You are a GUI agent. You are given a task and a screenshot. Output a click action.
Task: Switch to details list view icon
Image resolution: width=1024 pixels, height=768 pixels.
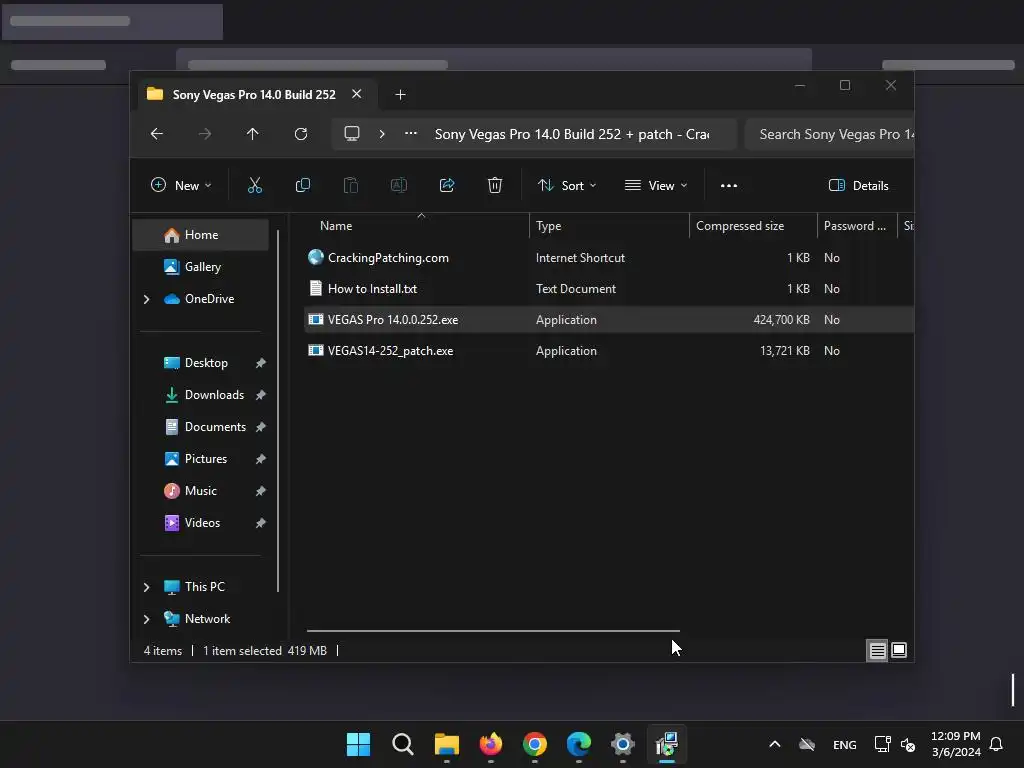[x=877, y=650]
